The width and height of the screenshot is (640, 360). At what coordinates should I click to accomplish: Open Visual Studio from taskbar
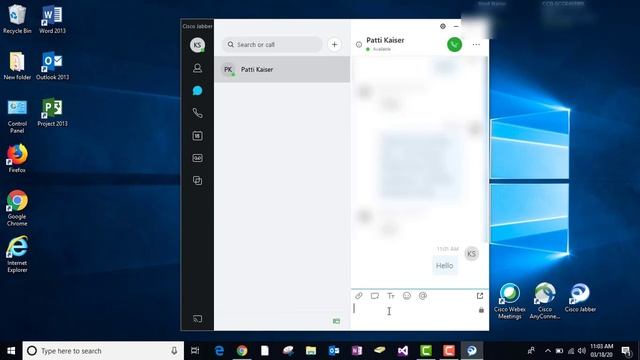pyautogui.click(x=403, y=351)
